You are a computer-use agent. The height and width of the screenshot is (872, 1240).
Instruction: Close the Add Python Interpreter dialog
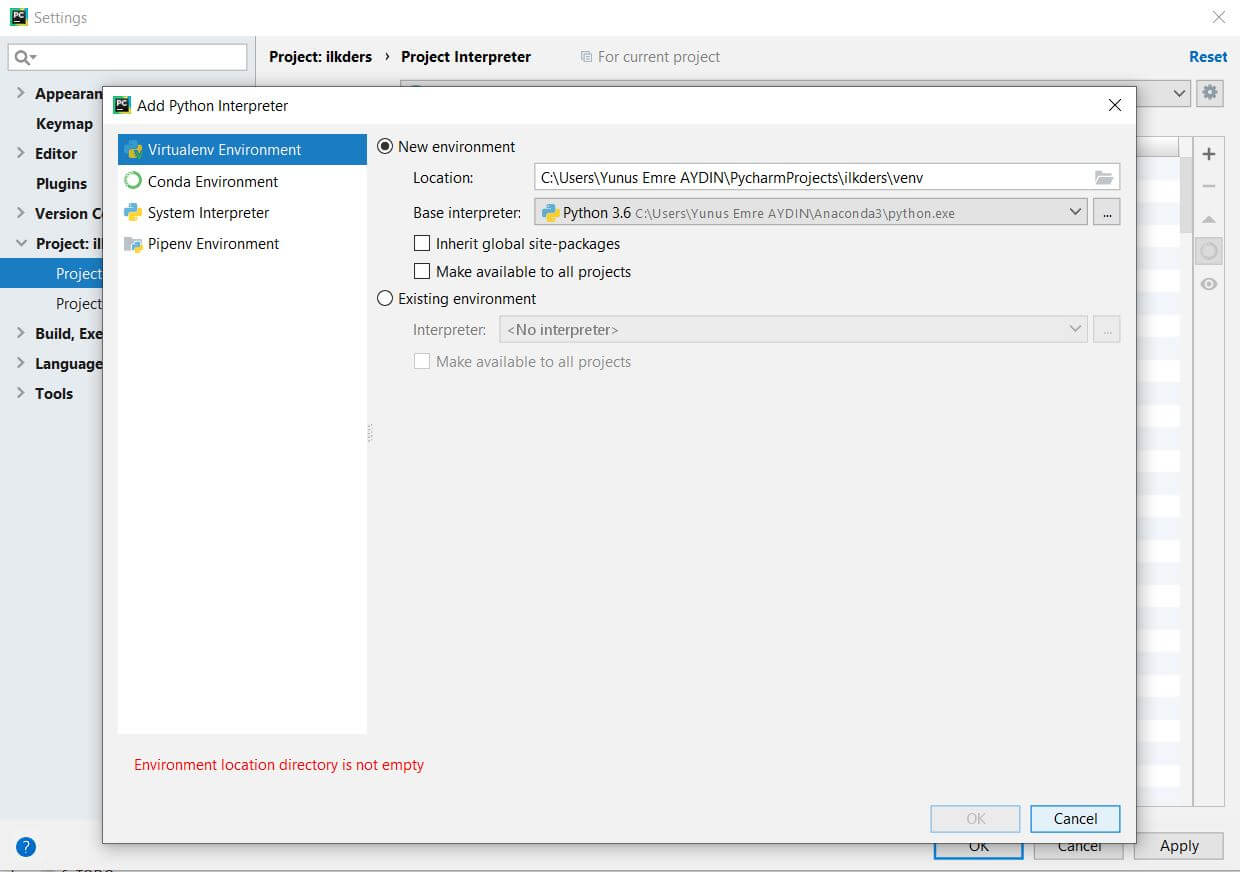pyautogui.click(x=1115, y=105)
